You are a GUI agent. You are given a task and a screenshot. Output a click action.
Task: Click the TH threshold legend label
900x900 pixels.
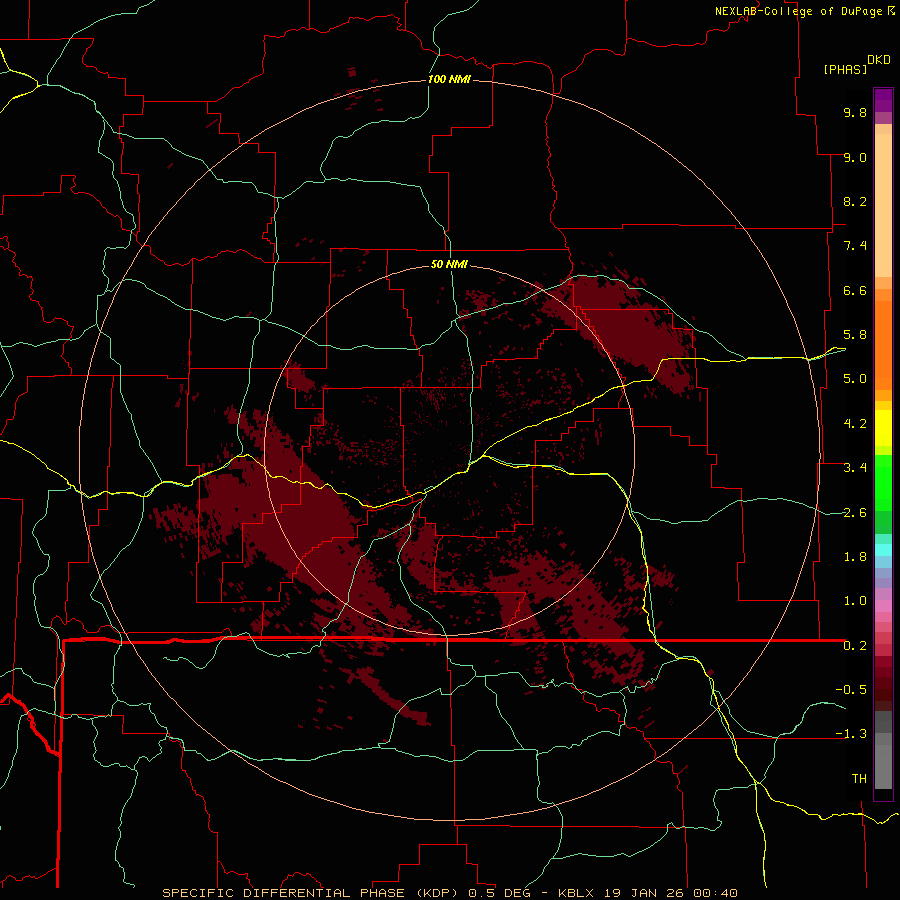point(859,779)
